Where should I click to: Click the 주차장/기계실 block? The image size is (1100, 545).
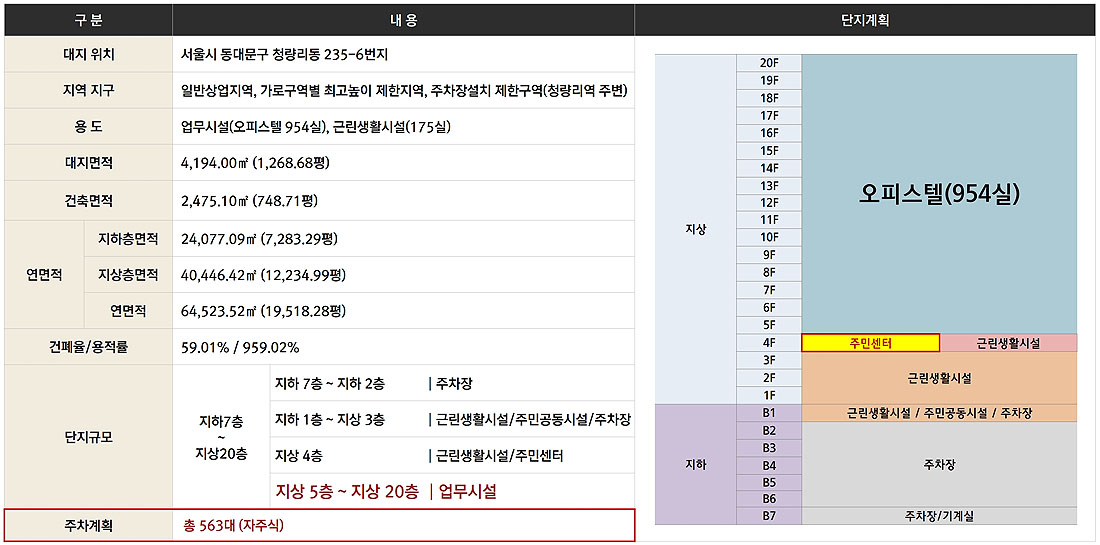939,516
